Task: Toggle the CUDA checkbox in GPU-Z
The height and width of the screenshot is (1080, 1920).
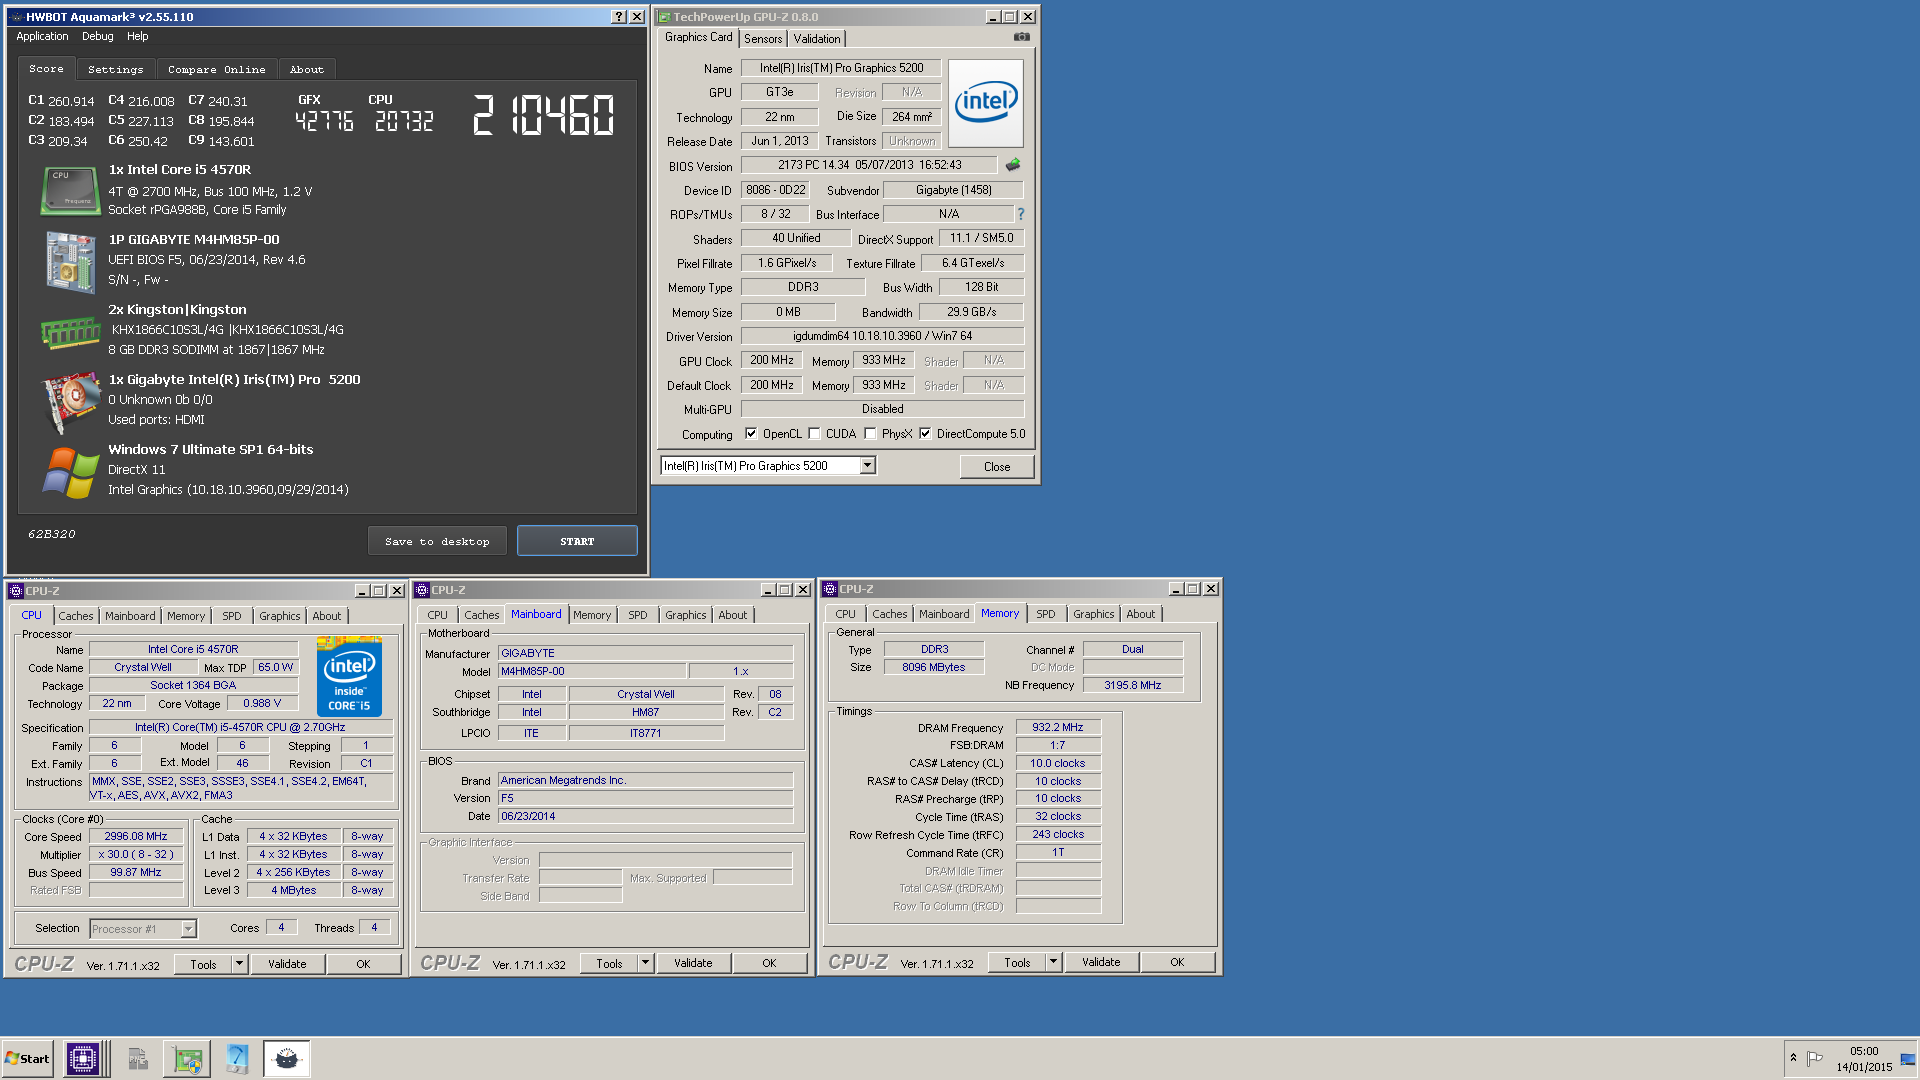Action: point(814,434)
